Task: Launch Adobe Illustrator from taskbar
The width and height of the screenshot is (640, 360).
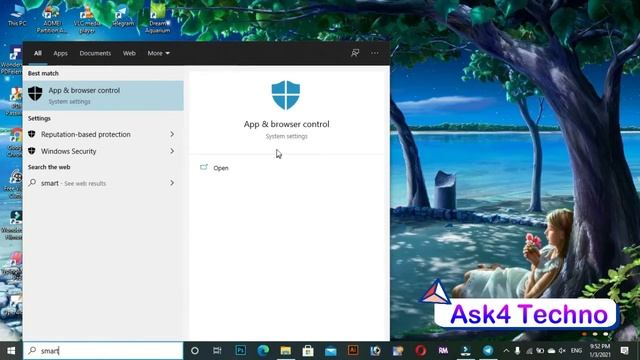Action: [x=353, y=350]
